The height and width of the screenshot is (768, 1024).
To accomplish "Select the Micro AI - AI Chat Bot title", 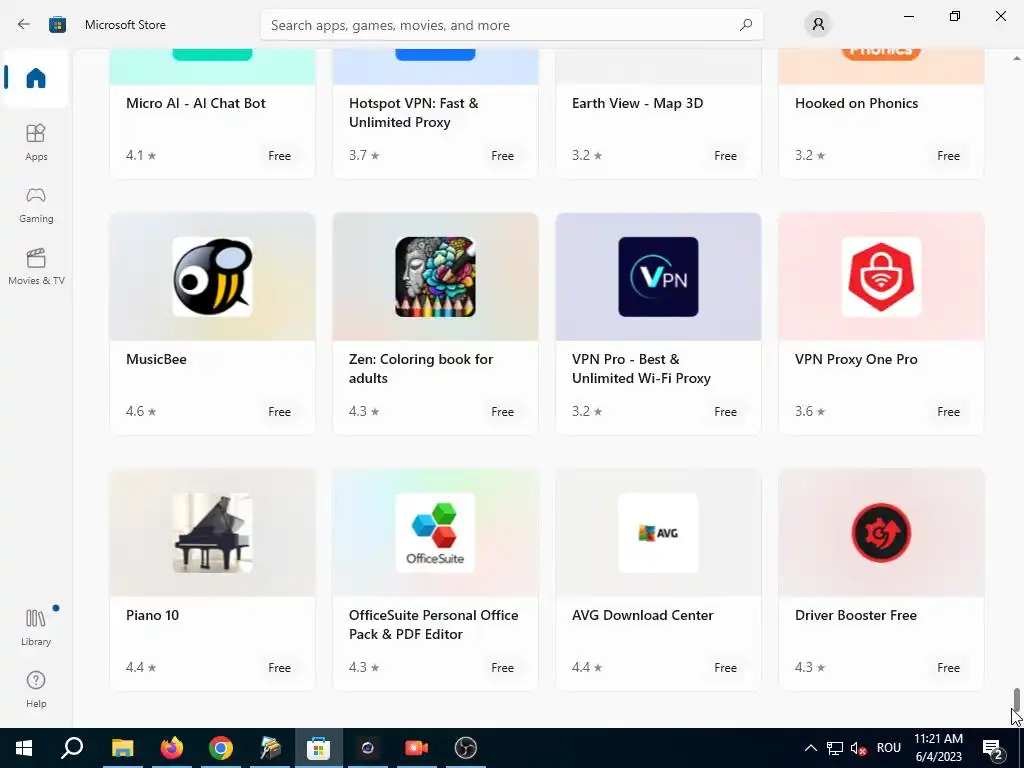I will (196, 103).
